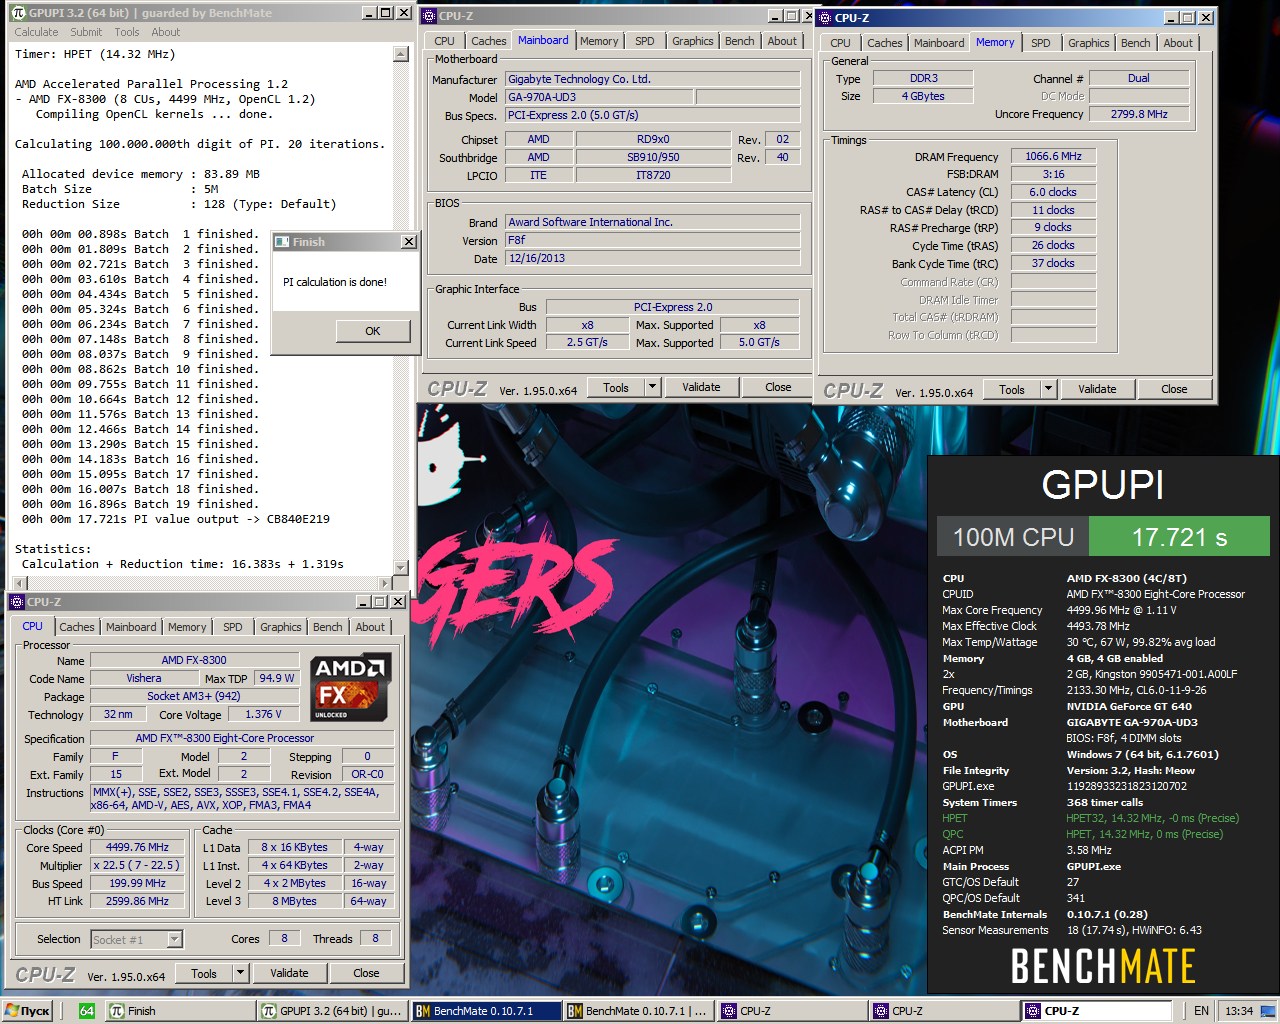Click the AMD FX Unlocked processor logo
The image size is (1280, 1024).
349,688
